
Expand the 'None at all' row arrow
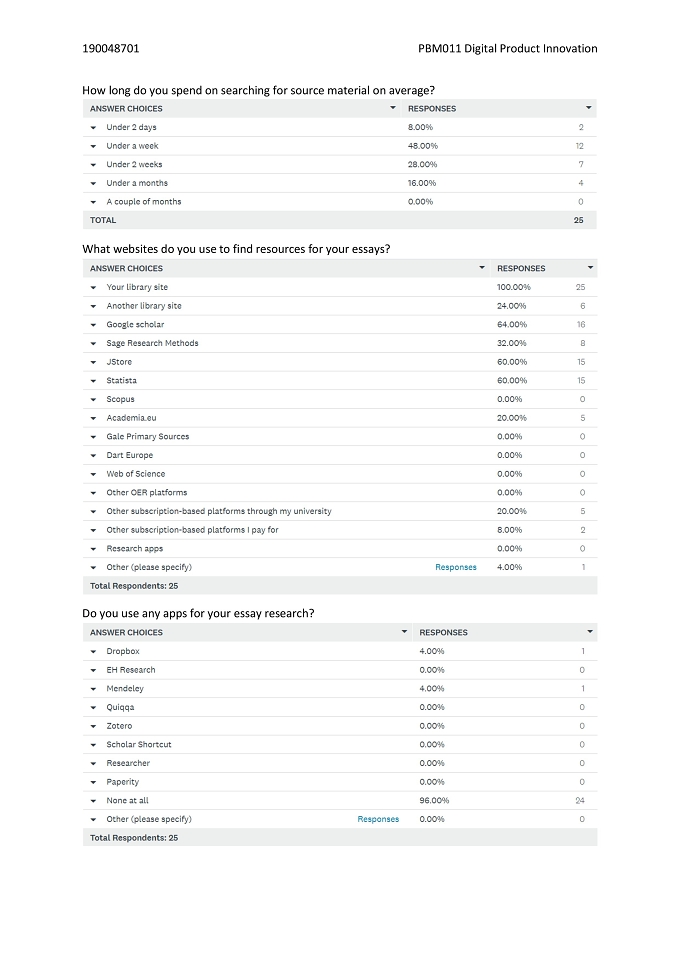click(x=93, y=801)
